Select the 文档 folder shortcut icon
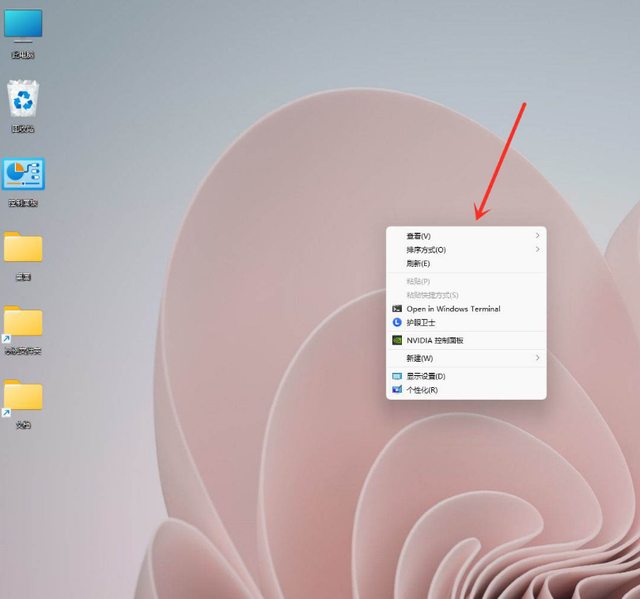640x599 pixels. 23,397
